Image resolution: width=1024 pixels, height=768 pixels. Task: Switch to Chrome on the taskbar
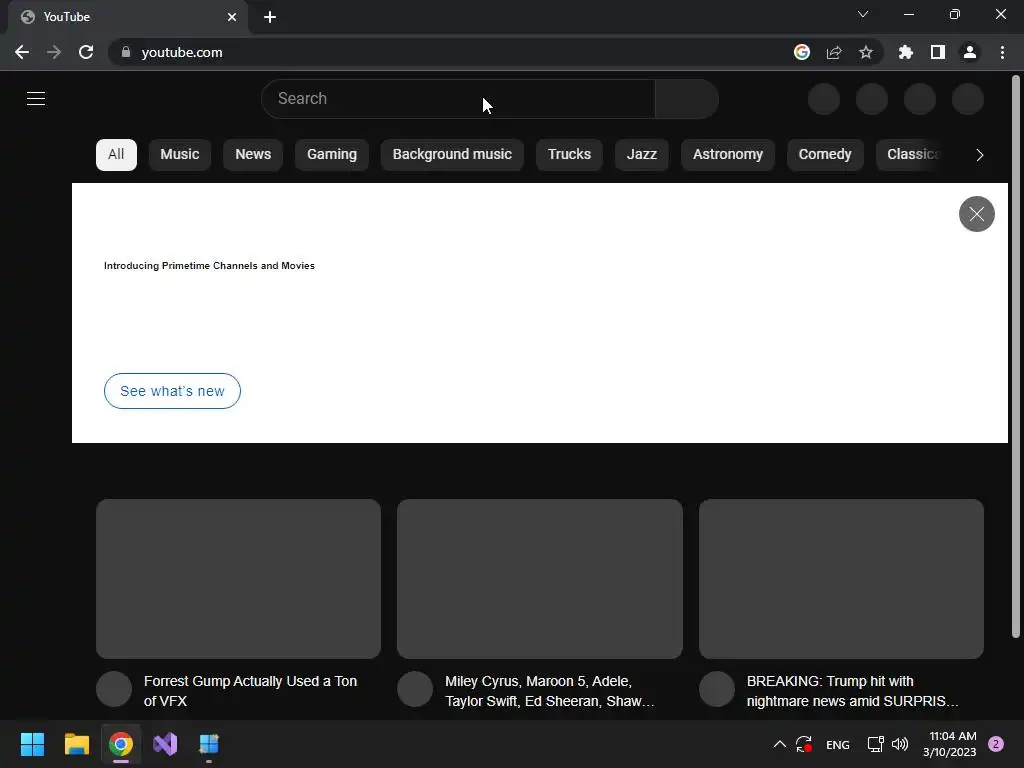(121, 744)
